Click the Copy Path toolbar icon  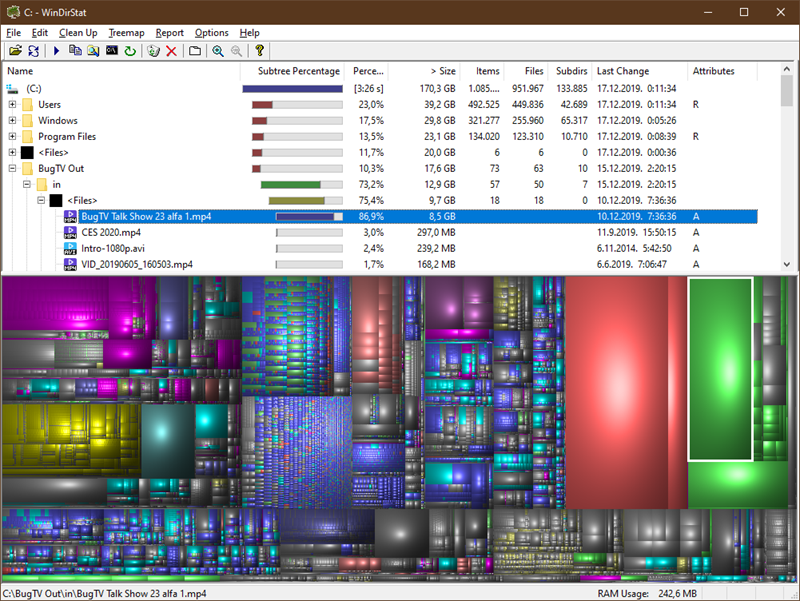[76, 51]
